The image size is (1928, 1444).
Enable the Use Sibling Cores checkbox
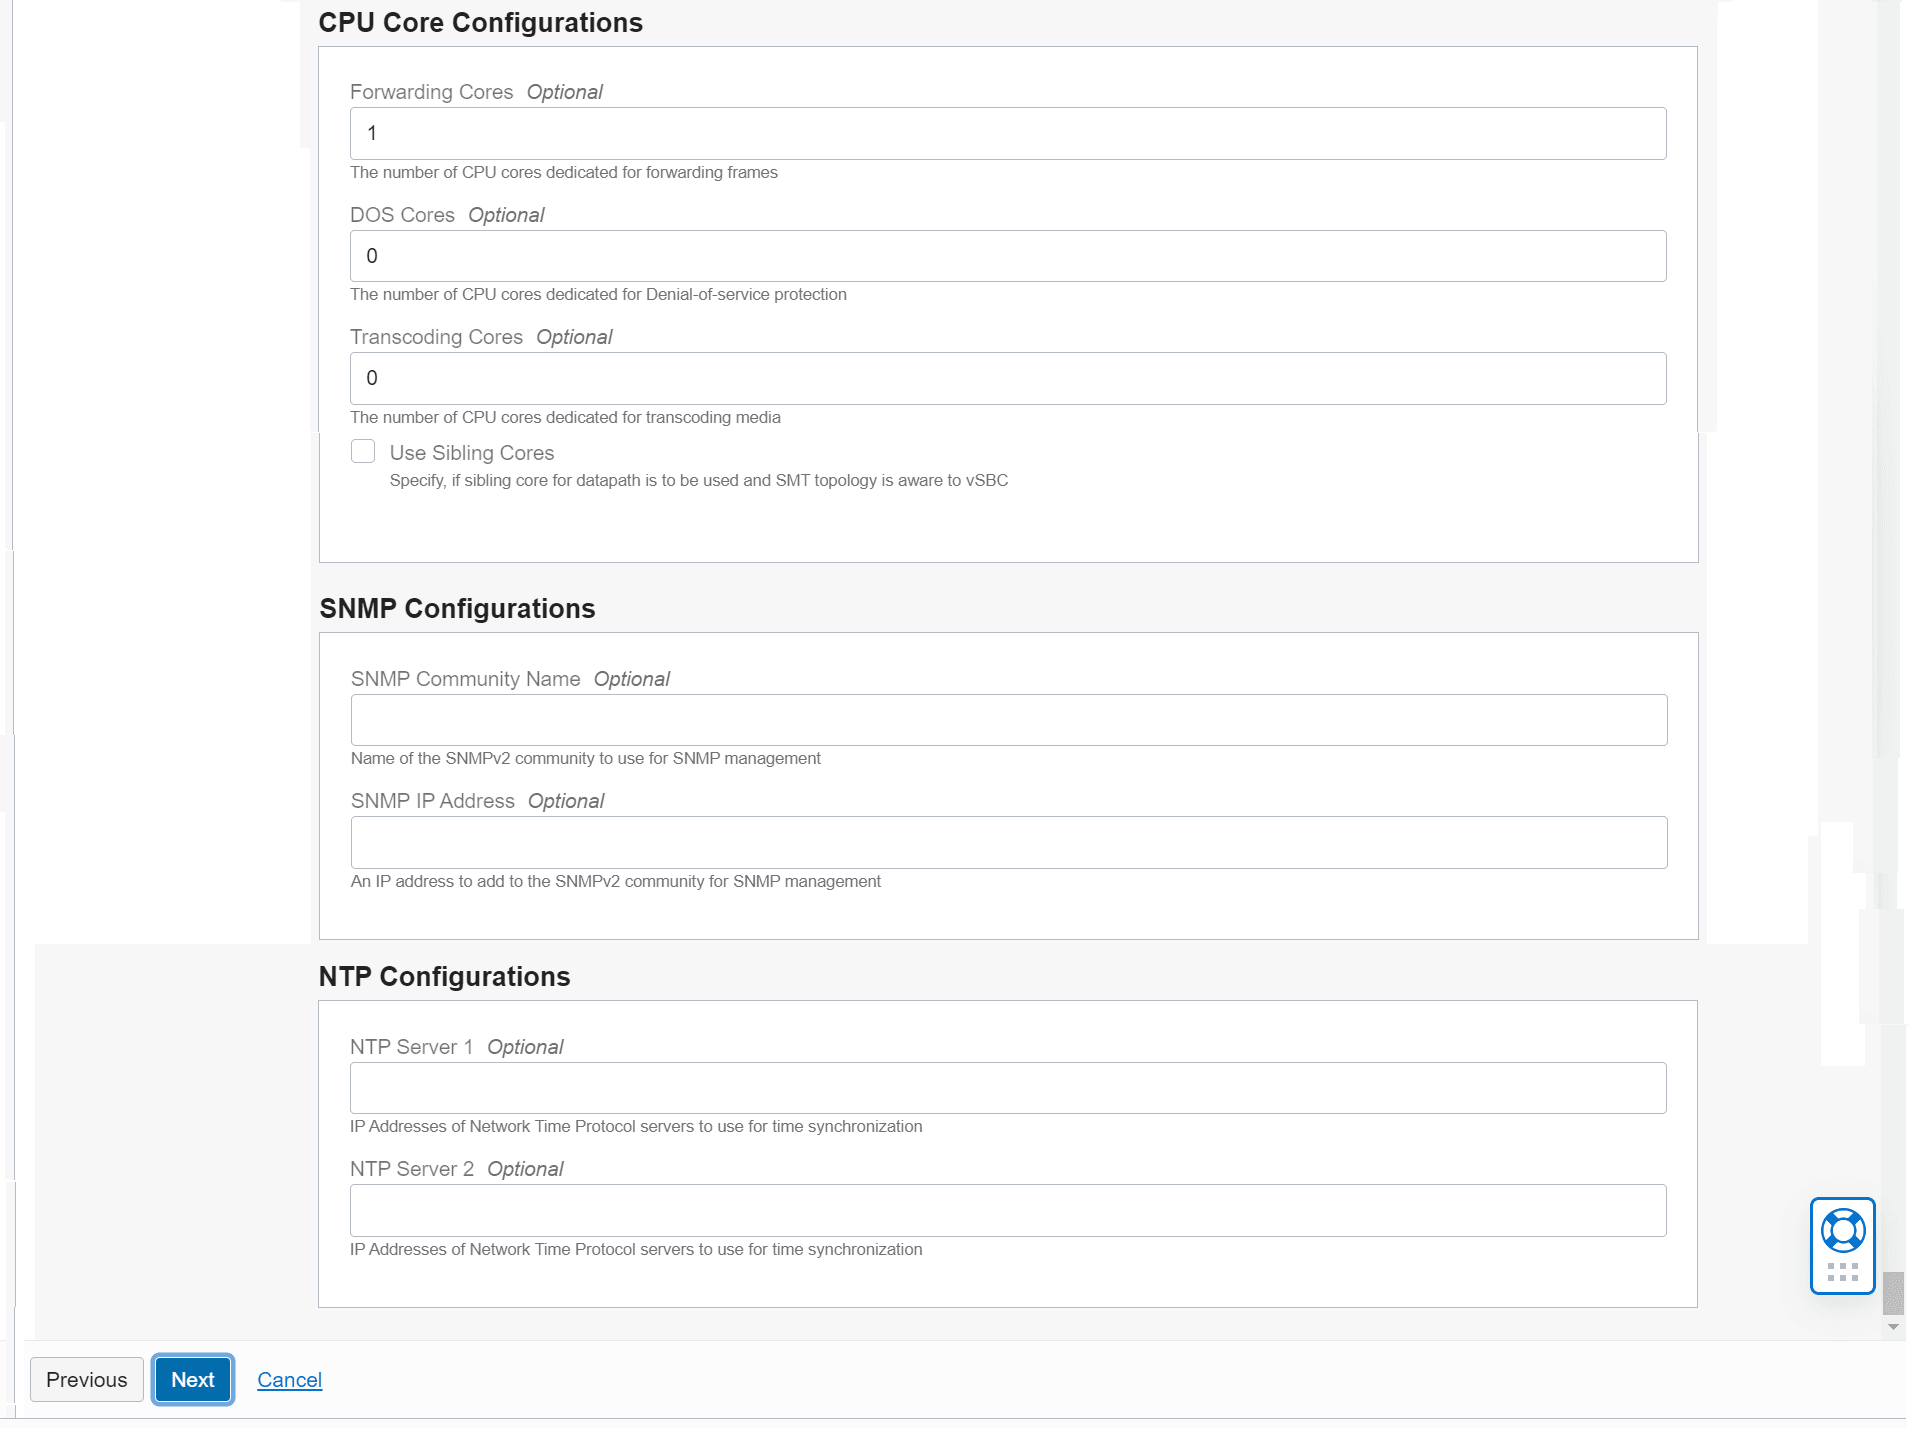click(363, 451)
